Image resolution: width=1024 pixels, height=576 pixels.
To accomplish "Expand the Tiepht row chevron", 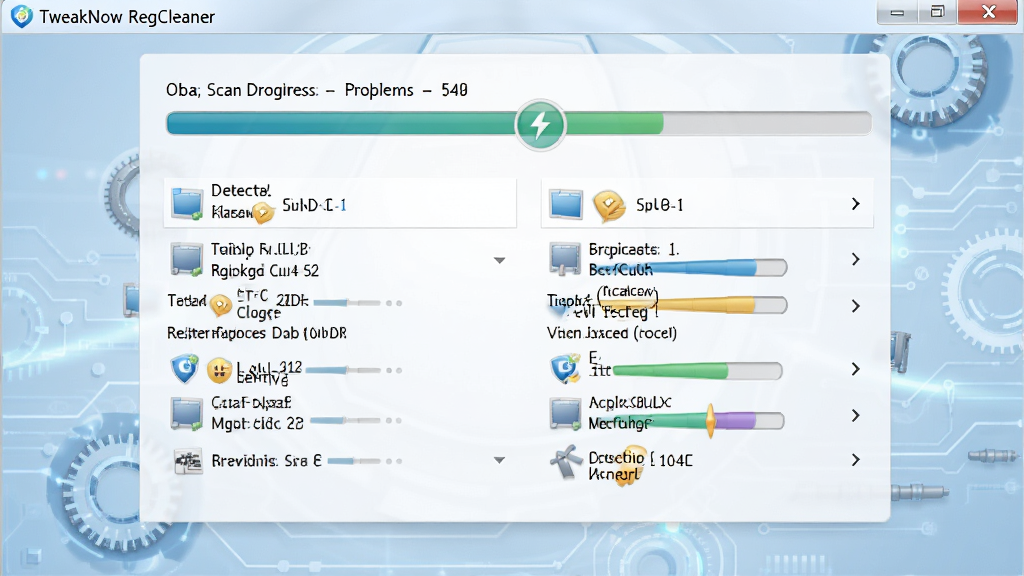I will point(856,306).
